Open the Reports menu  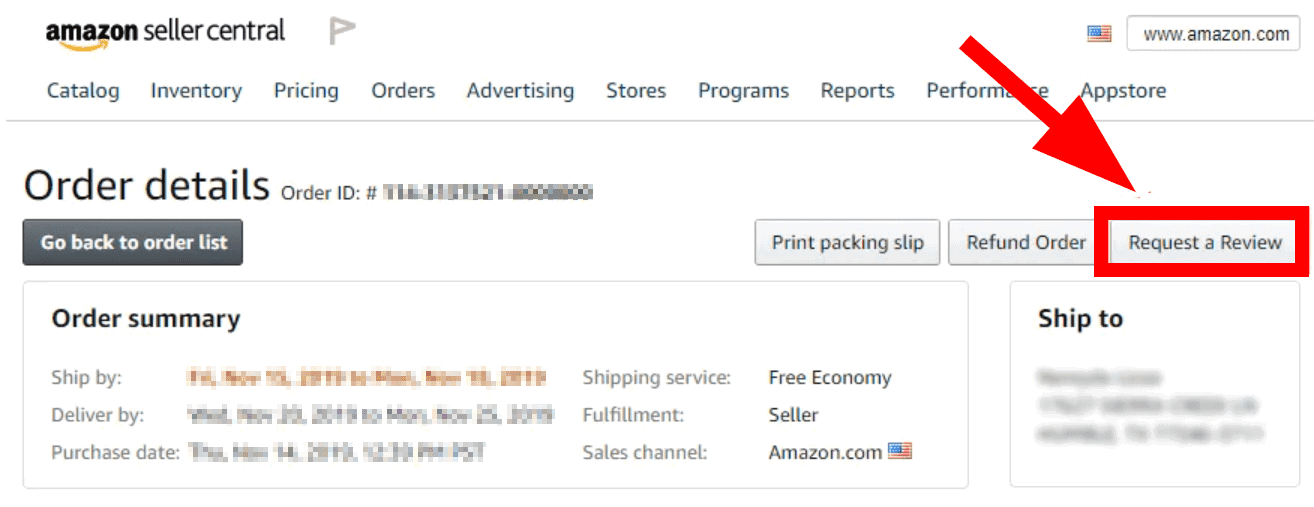coord(857,91)
